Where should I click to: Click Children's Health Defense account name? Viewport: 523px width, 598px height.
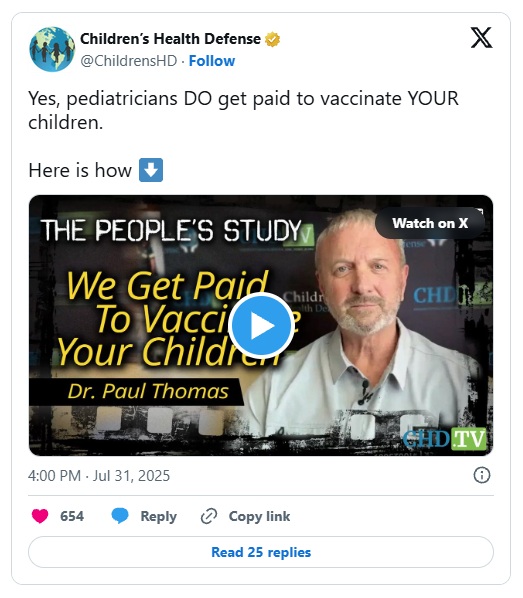click(170, 39)
